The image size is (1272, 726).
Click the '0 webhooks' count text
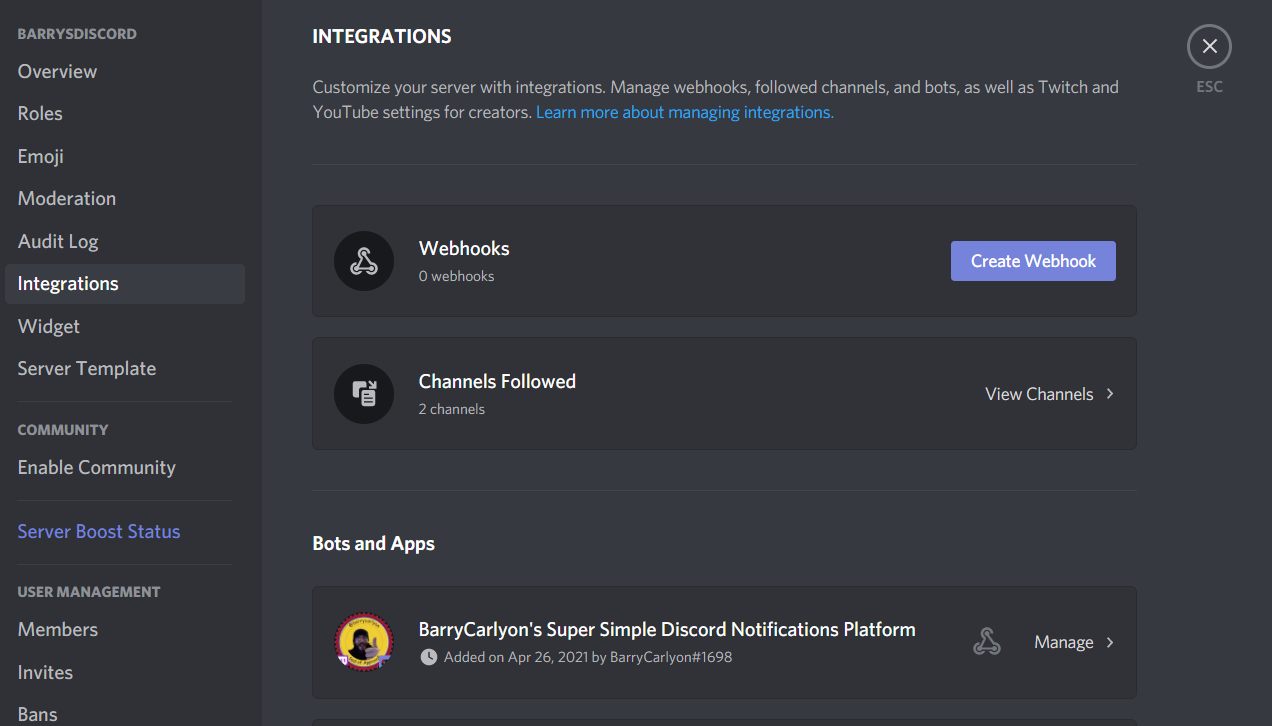(456, 276)
